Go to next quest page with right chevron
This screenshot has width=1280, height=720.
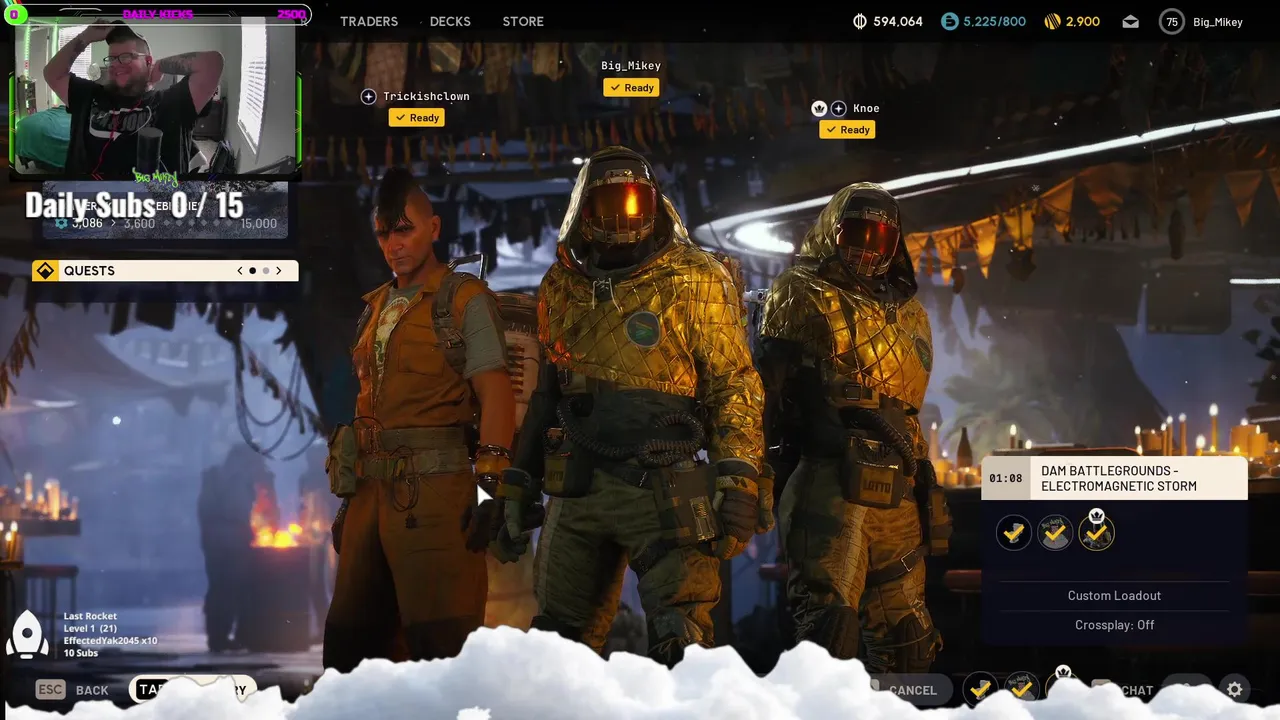pyautogui.click(x=279, y=271)
